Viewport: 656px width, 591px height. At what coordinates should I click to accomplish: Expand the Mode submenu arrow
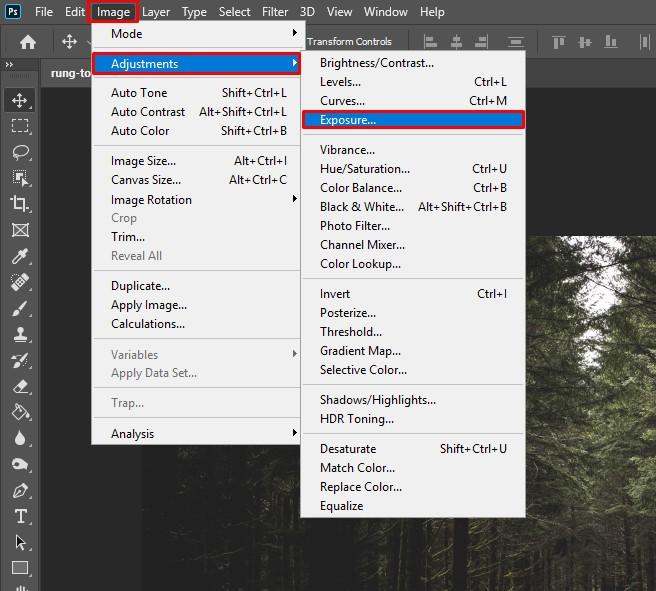(x=295, y=33)
